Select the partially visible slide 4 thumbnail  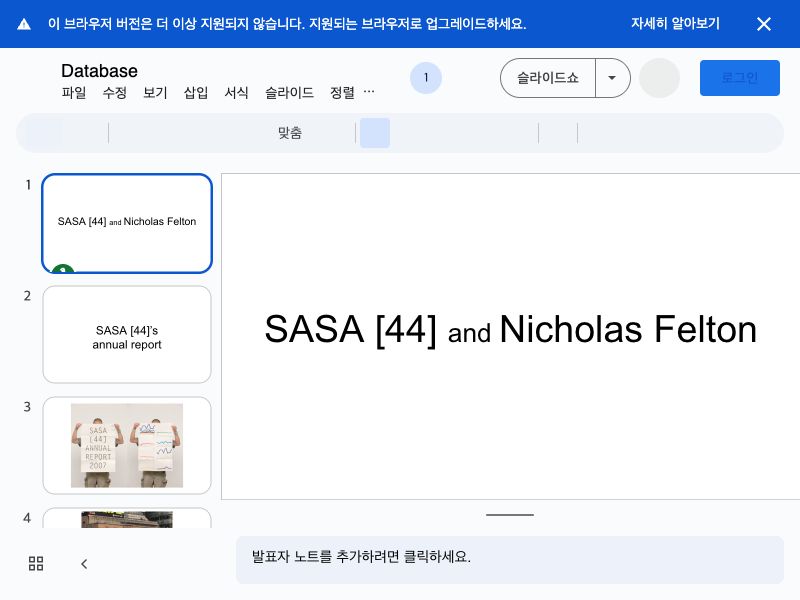127,518
